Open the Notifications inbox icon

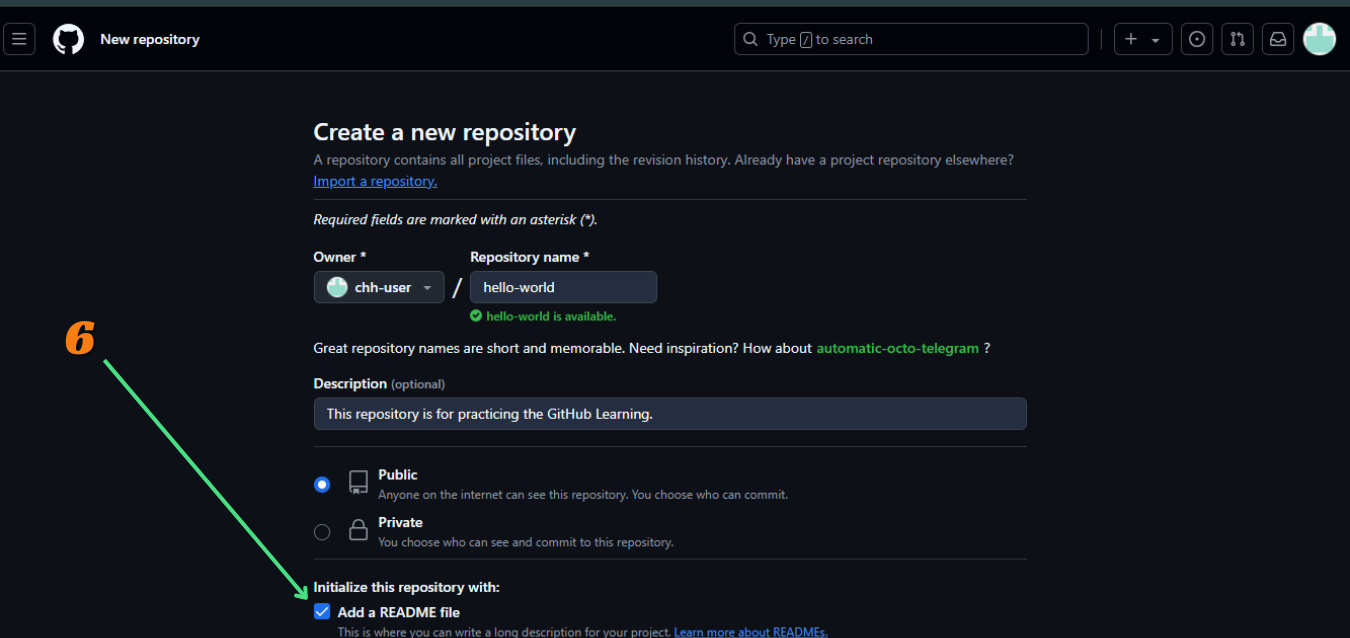(x=1277, y=39)
